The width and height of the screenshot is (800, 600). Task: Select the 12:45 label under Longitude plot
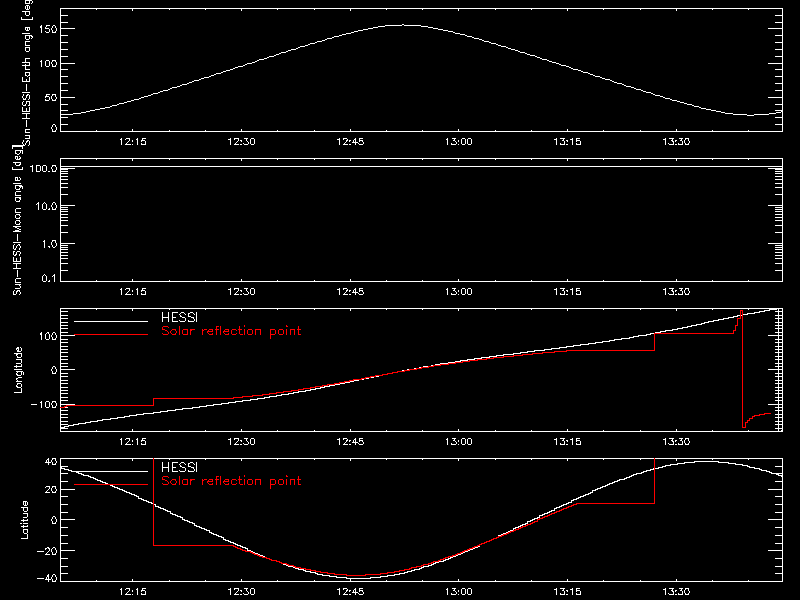[x=351, y=442]
